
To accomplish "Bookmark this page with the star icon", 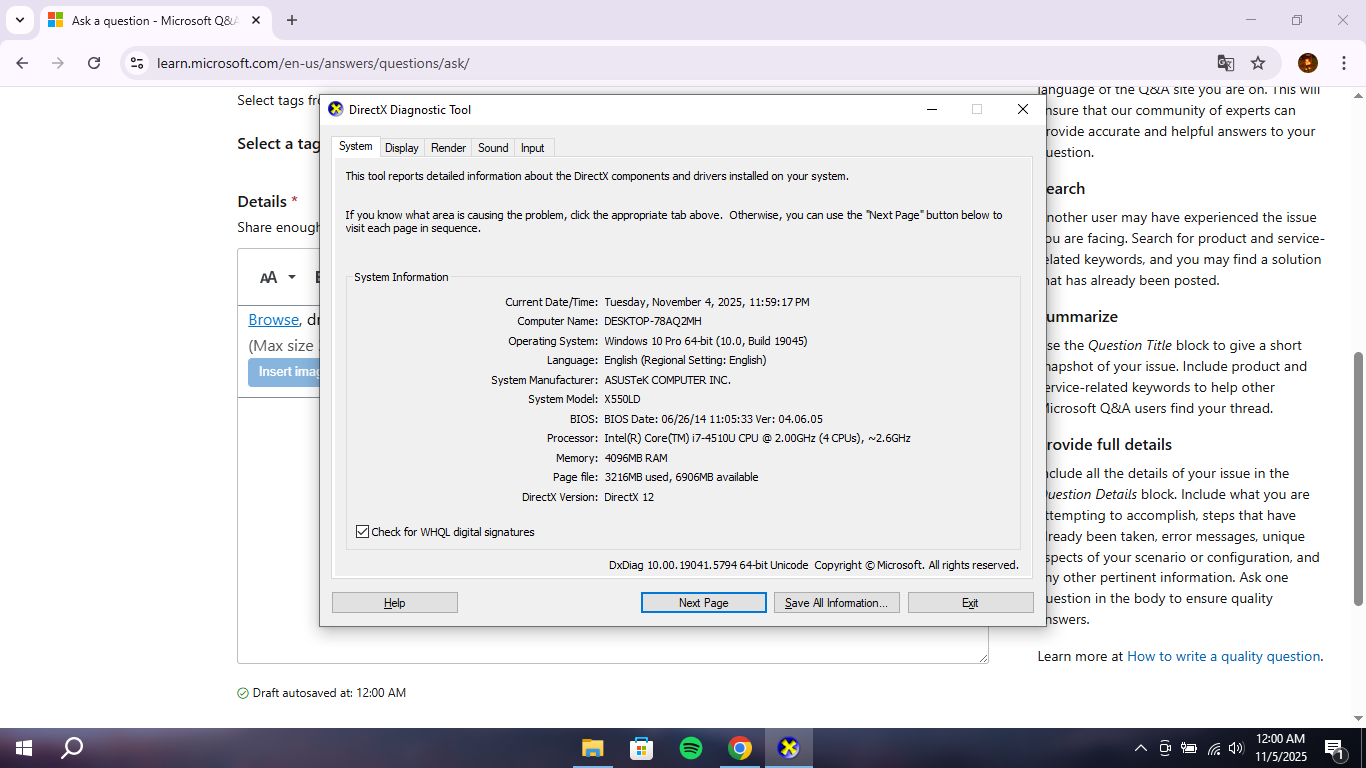I will coord(1258,63).
